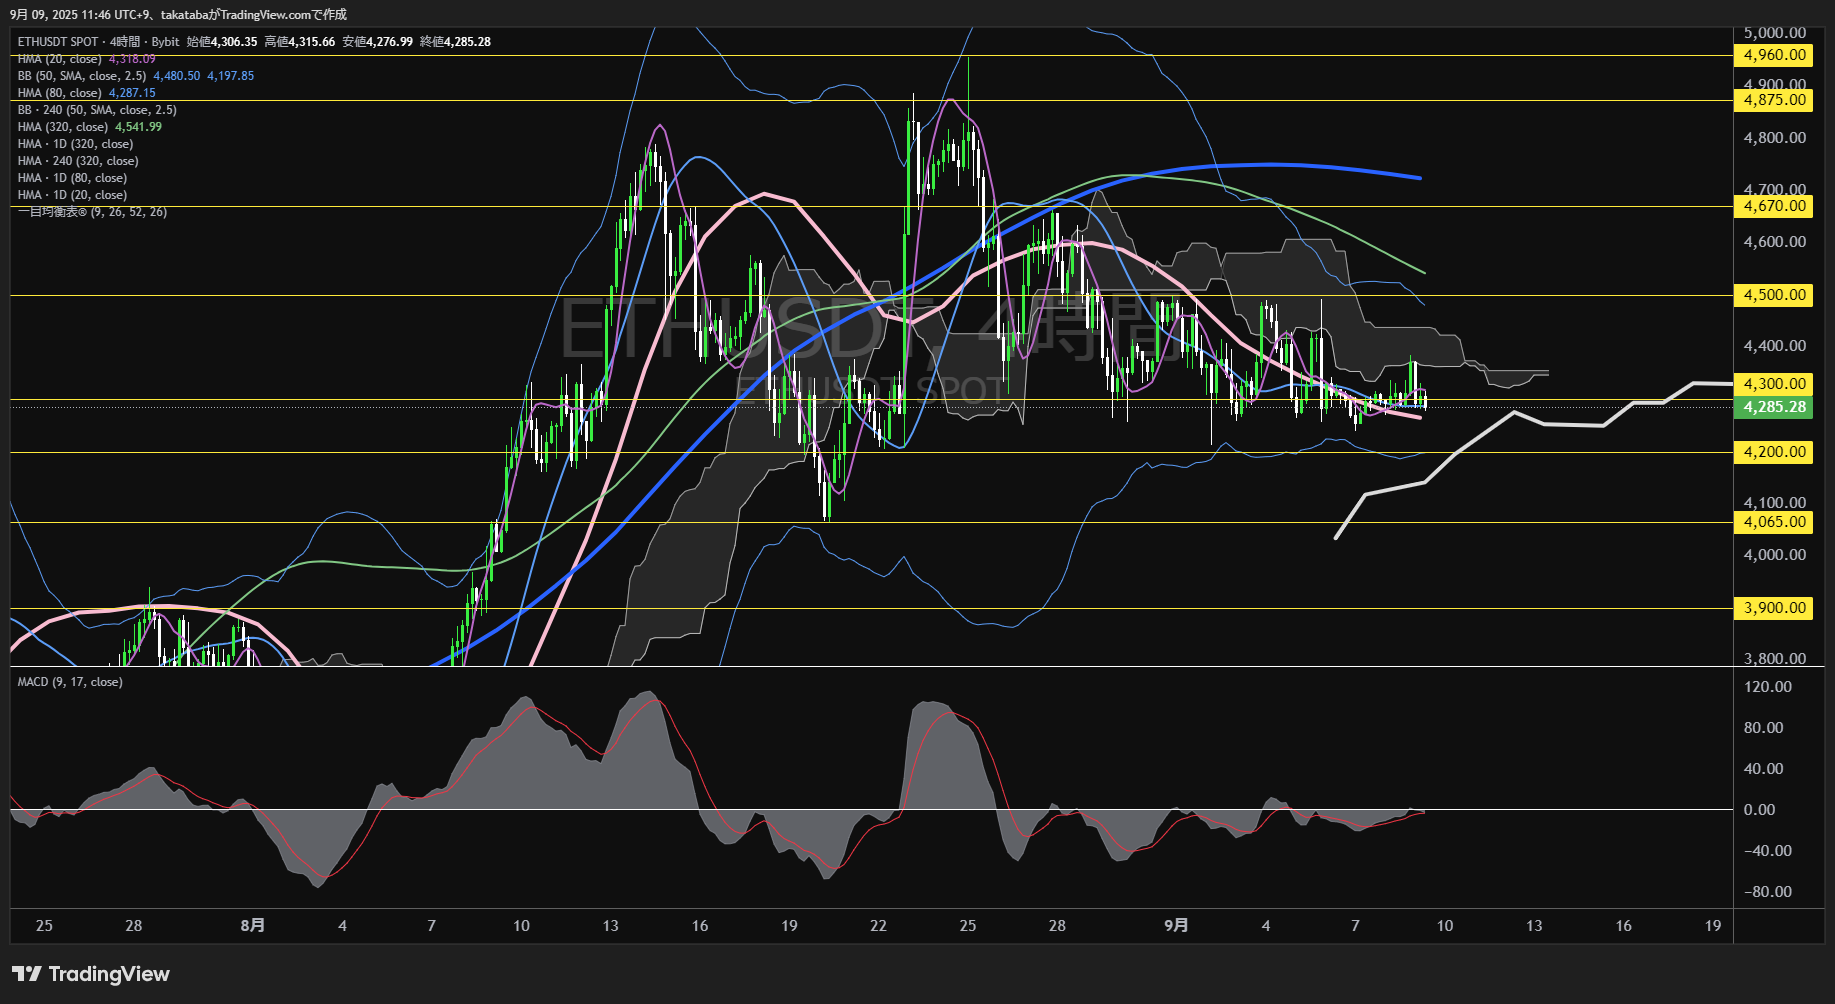Click the BB upper value 4,480.50
The image size is (1835, 1004).
177,76
